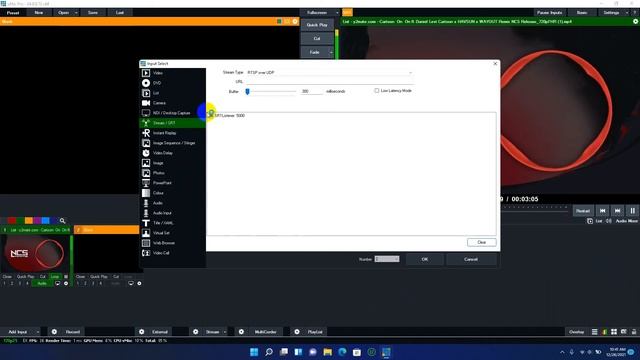Select Image Sequence / Stinger input

pyautogui.click(x=172, y=143)
